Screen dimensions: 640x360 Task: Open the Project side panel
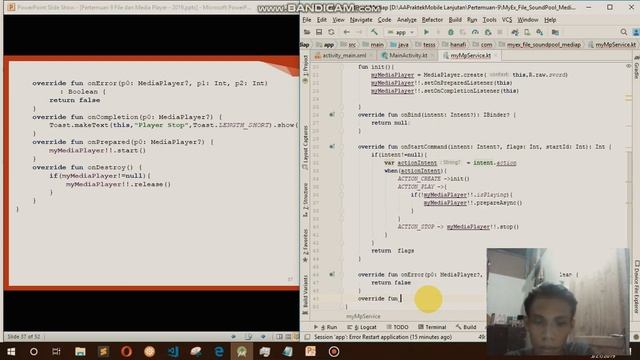(305, 69)
